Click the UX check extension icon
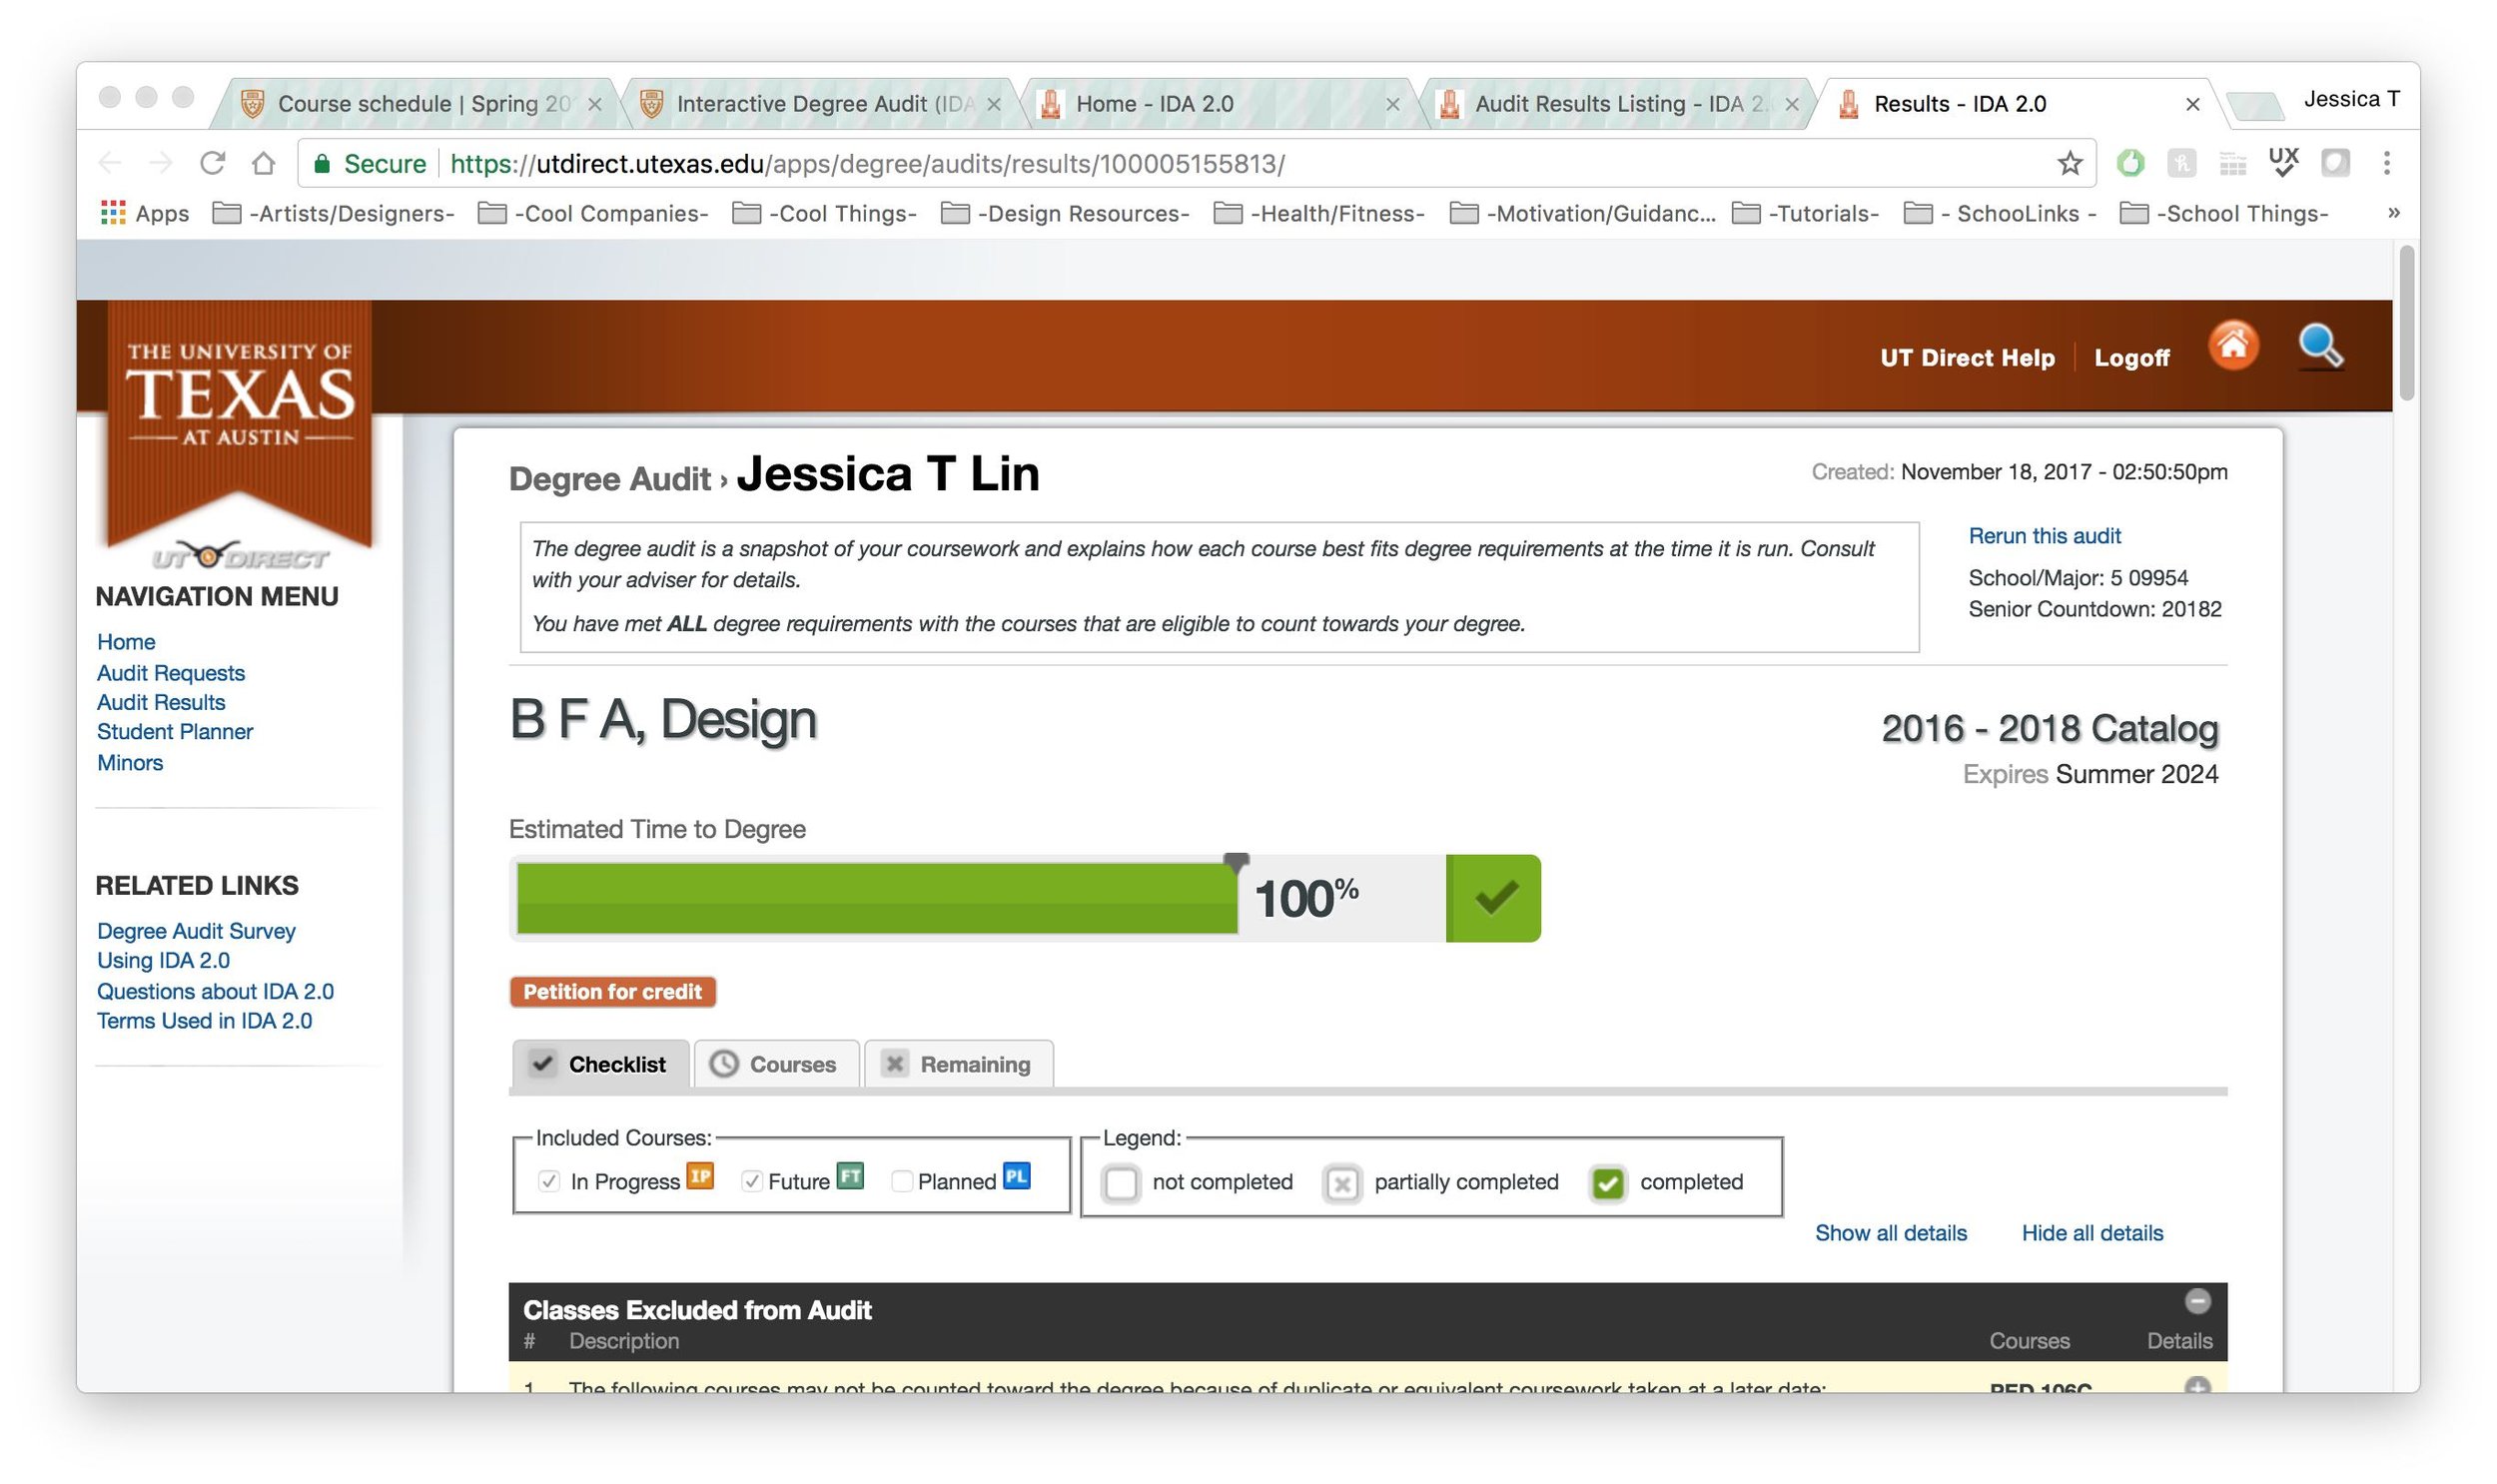The image size is (2497, 1484). click(2282, 162)
